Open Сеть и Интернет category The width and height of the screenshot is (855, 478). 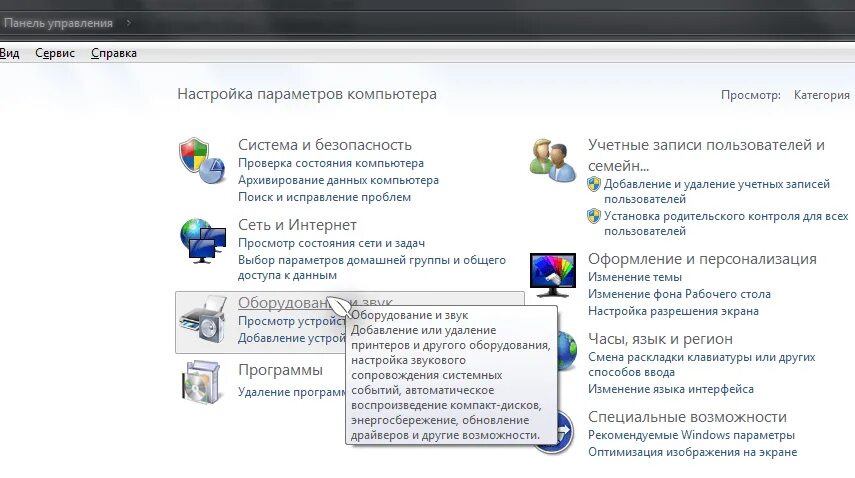[x=297, y=225]
